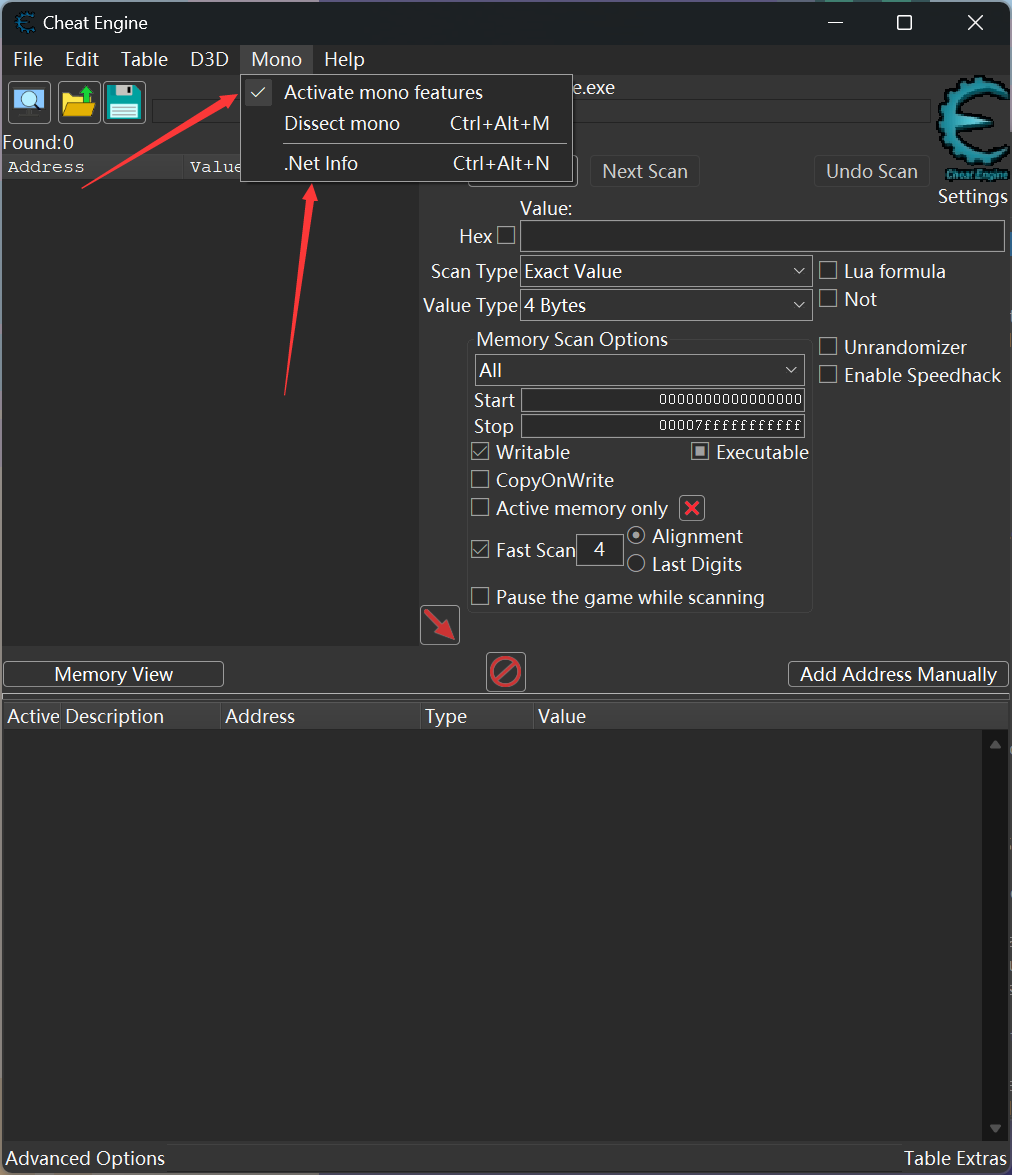Click the red clear list icon
The width and height of the screenshot is (1012, 1175).
[506, 671]
